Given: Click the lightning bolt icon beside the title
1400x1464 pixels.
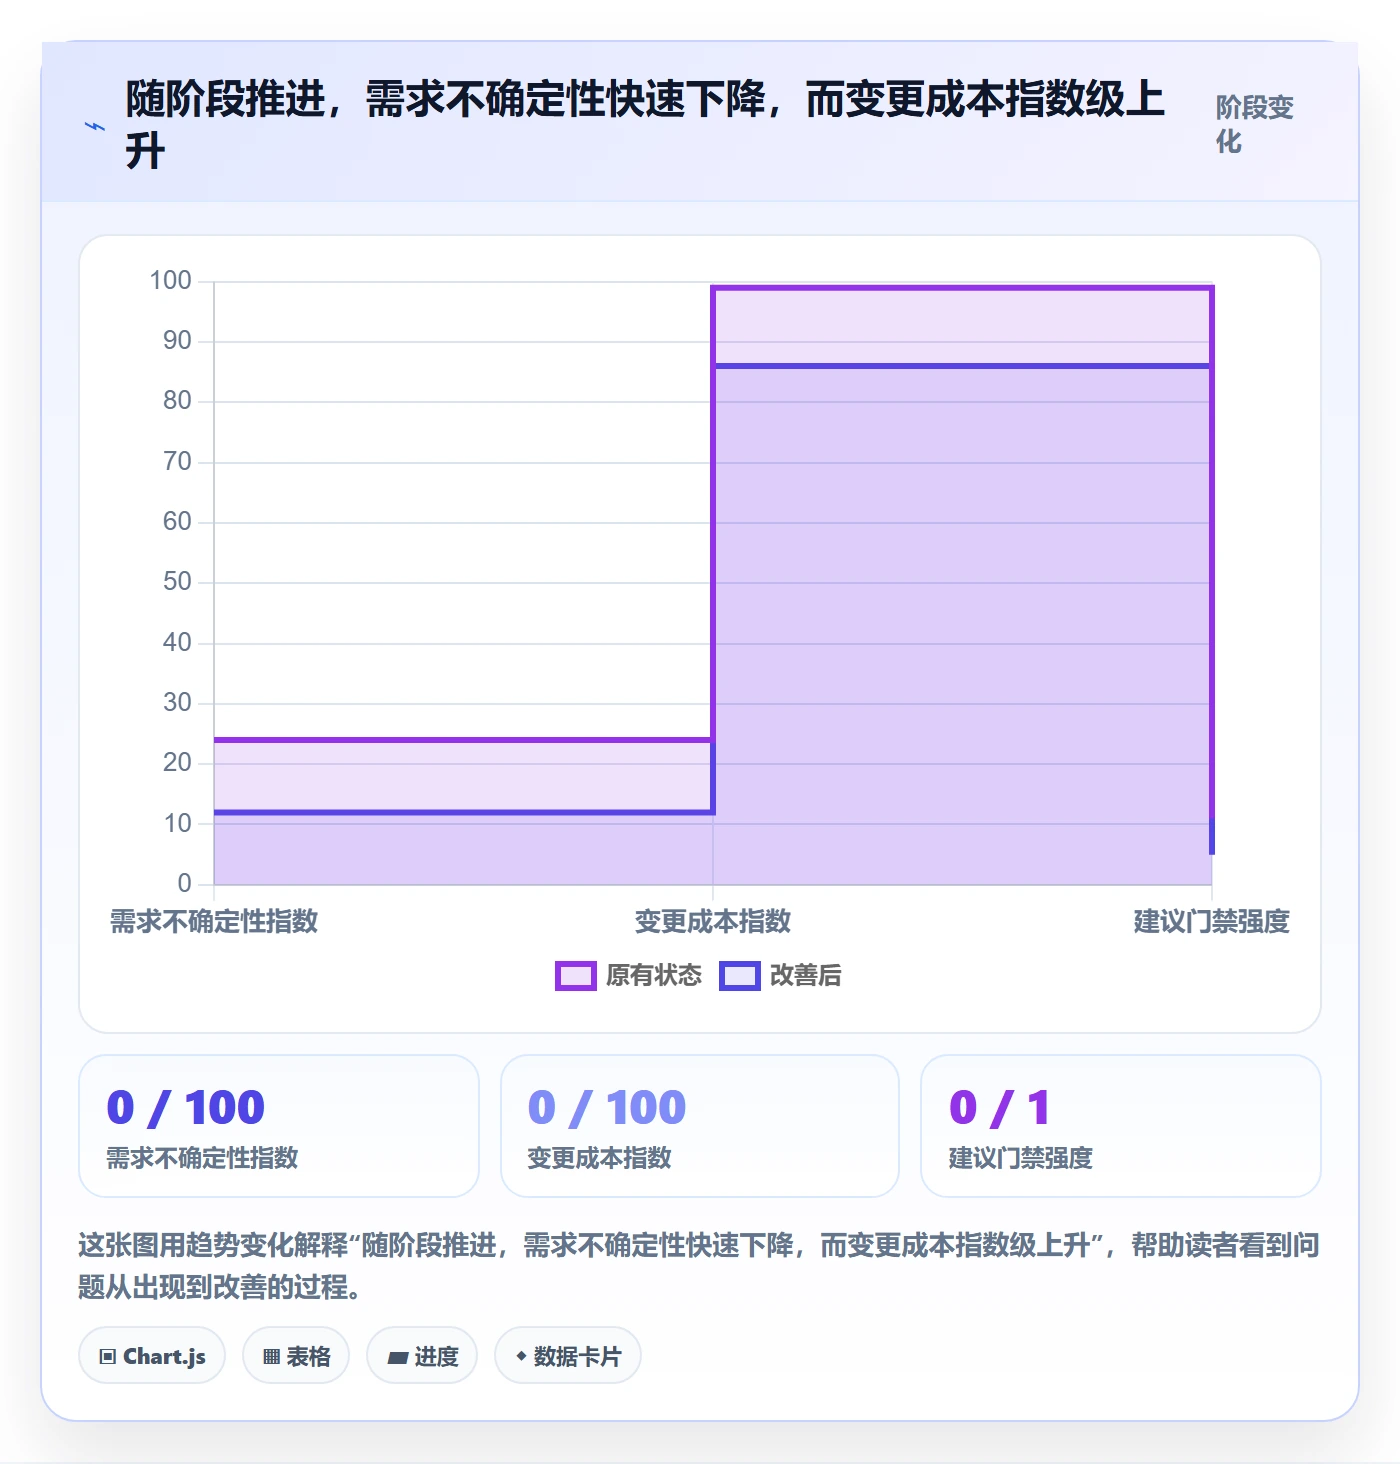Looking at the screenshot, I should [95, 126].
